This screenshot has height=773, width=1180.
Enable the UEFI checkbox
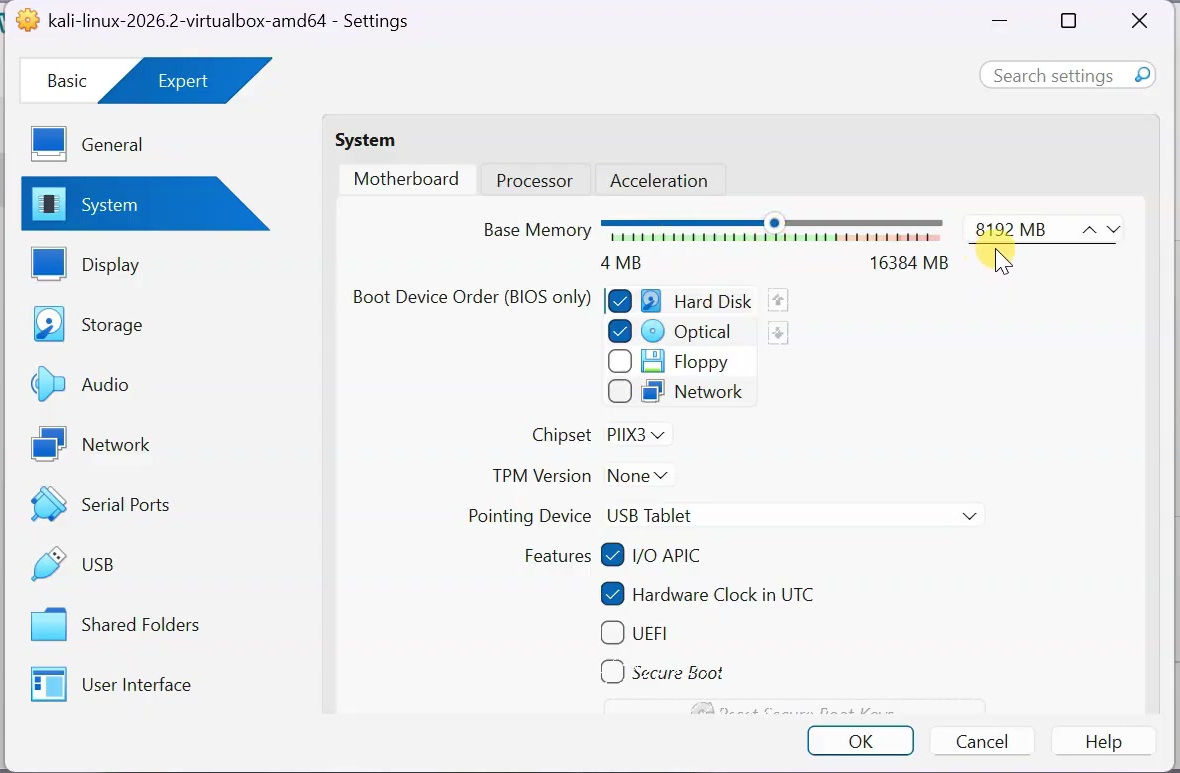[x=613, y=633]
